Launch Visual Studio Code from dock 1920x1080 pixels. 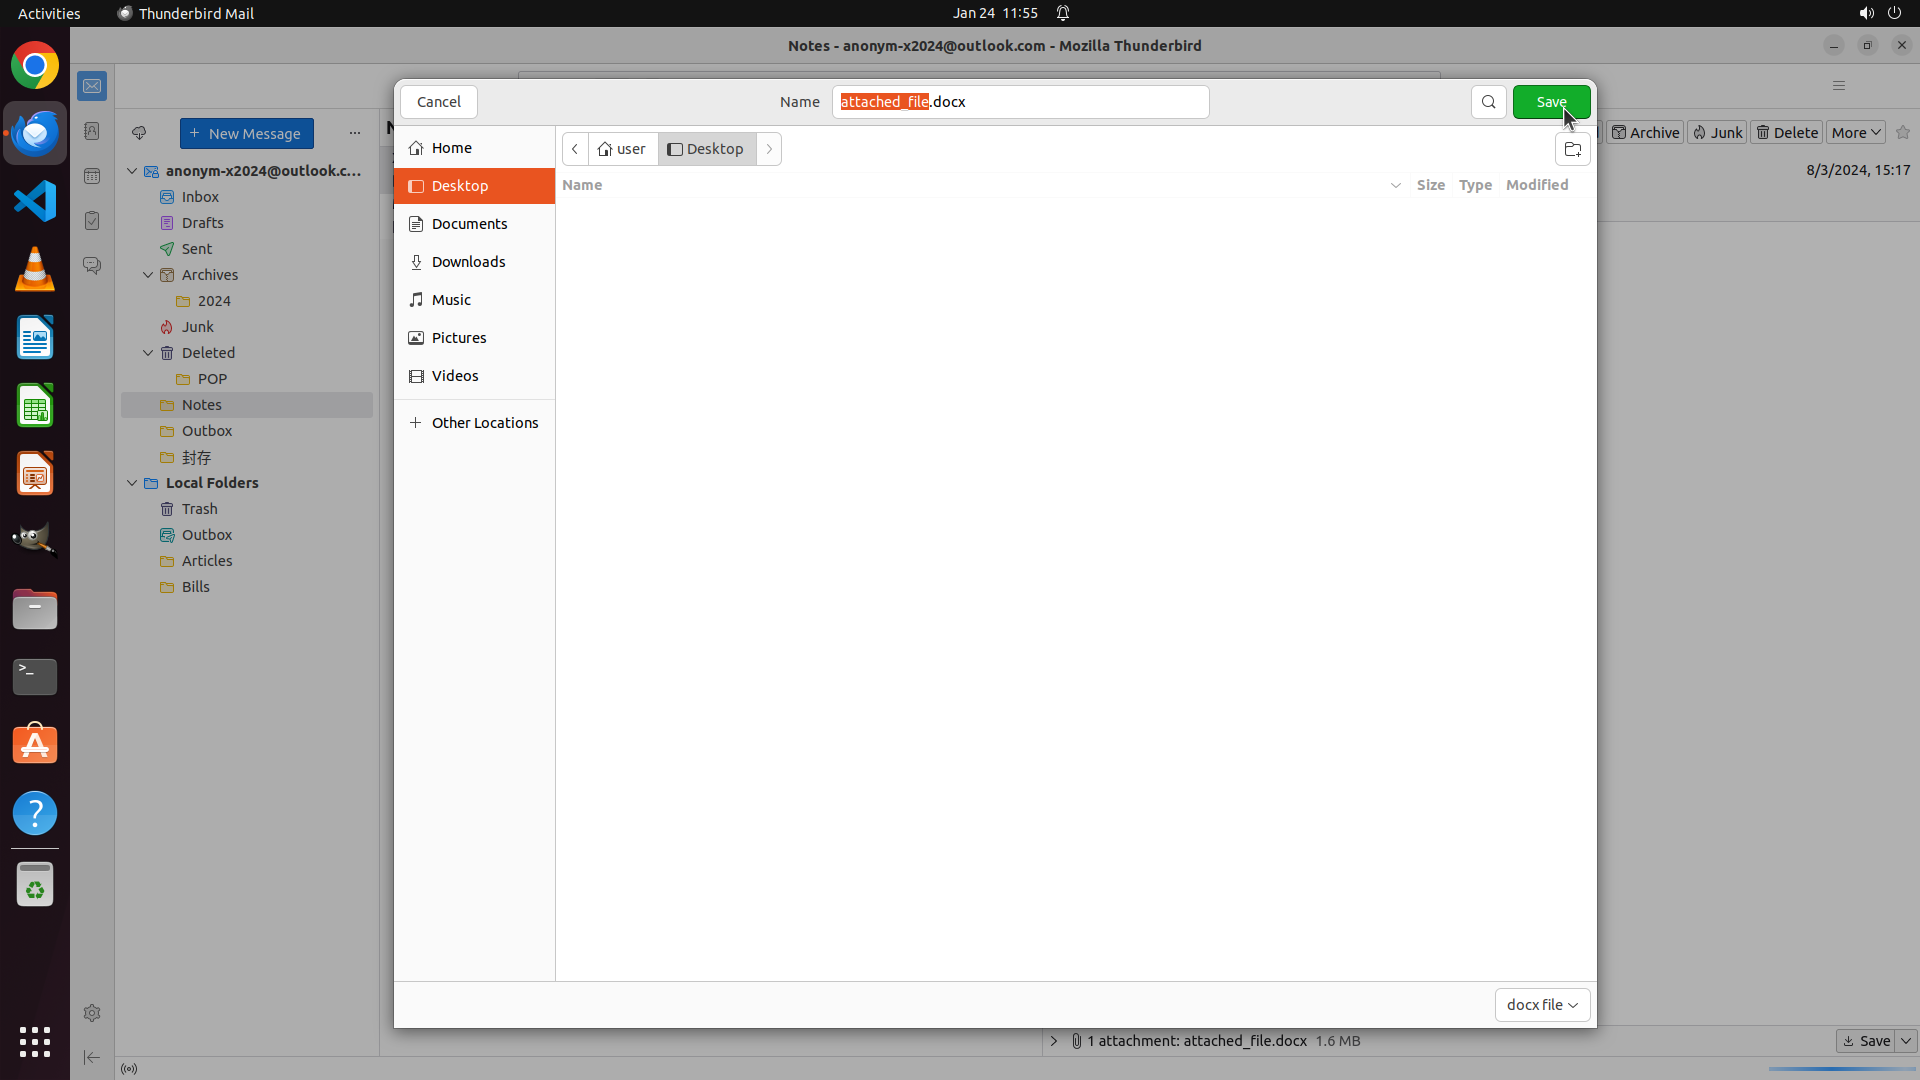click(x=35, y=201)
